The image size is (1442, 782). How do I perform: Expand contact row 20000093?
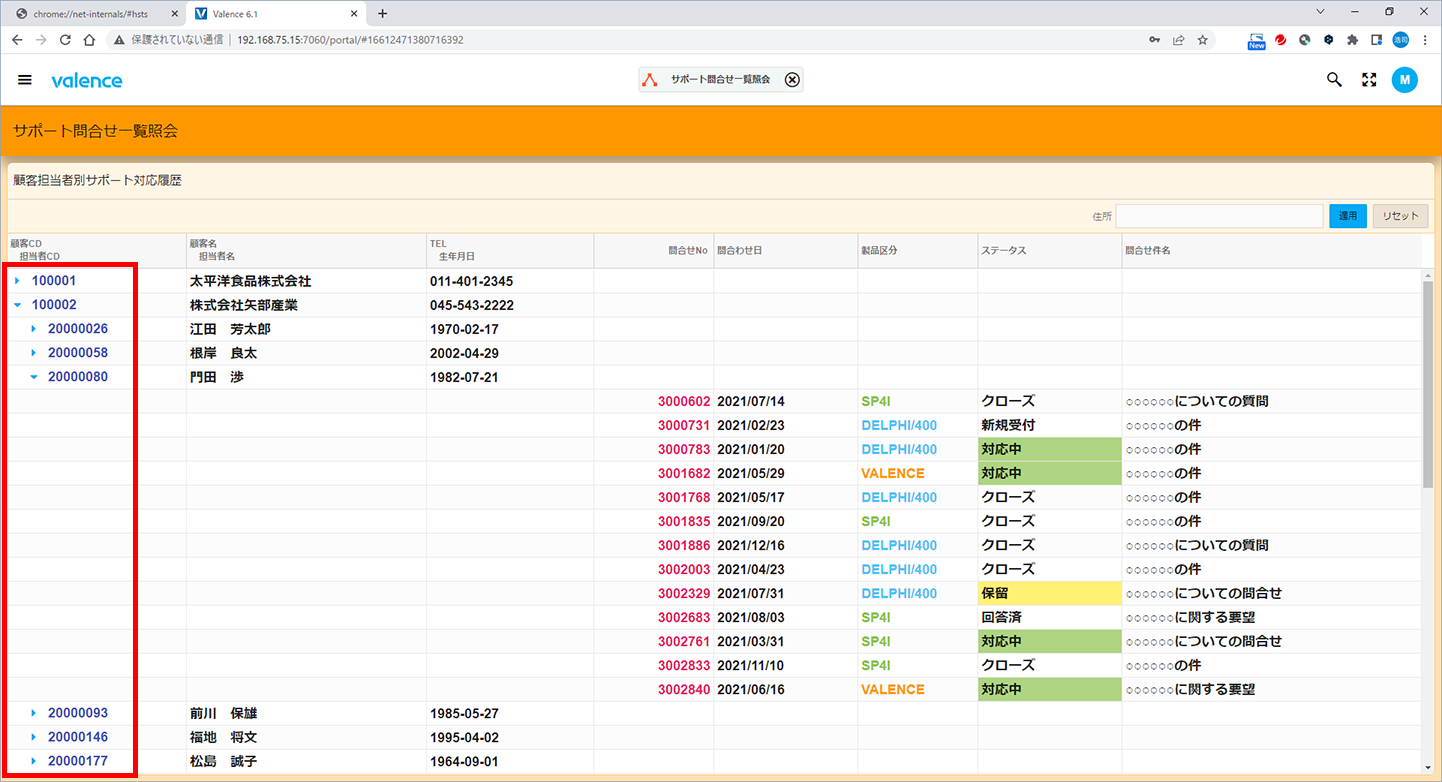point(34,713)
